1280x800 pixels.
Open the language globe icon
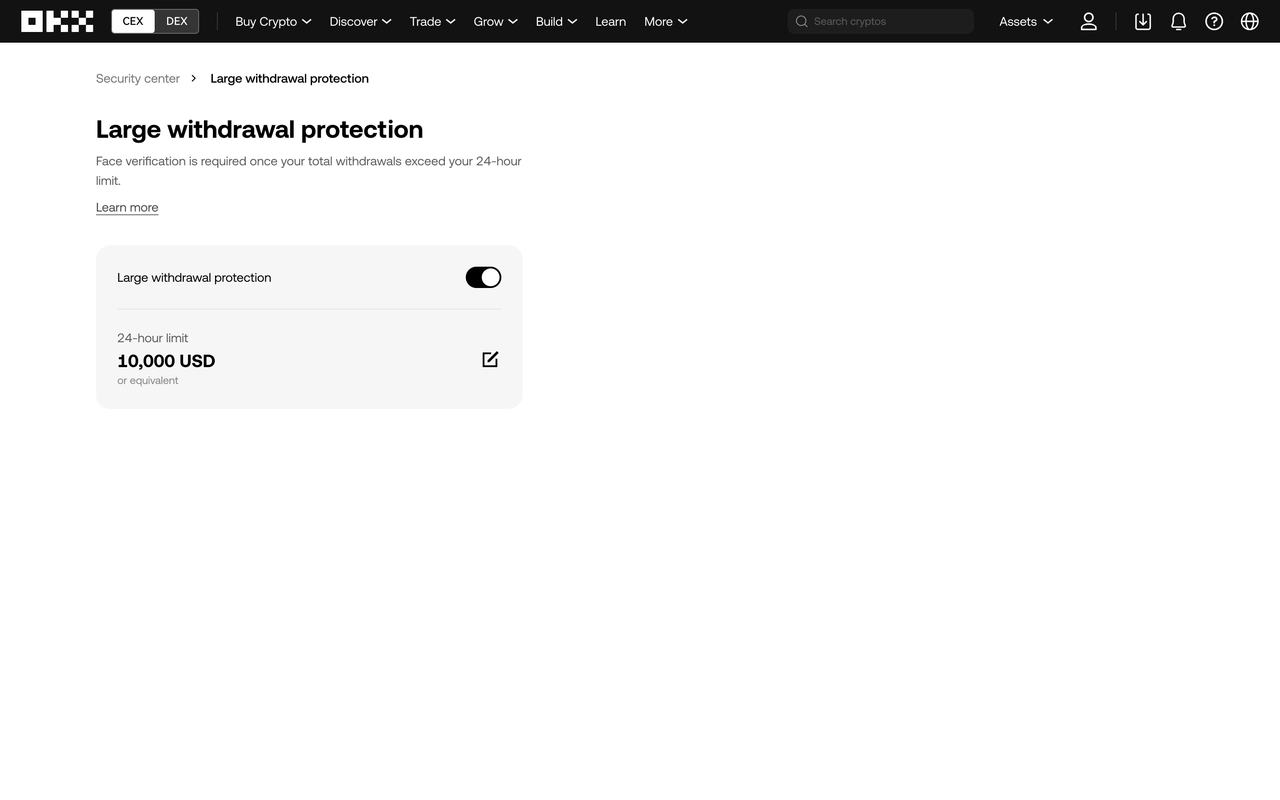(1250, 21)
